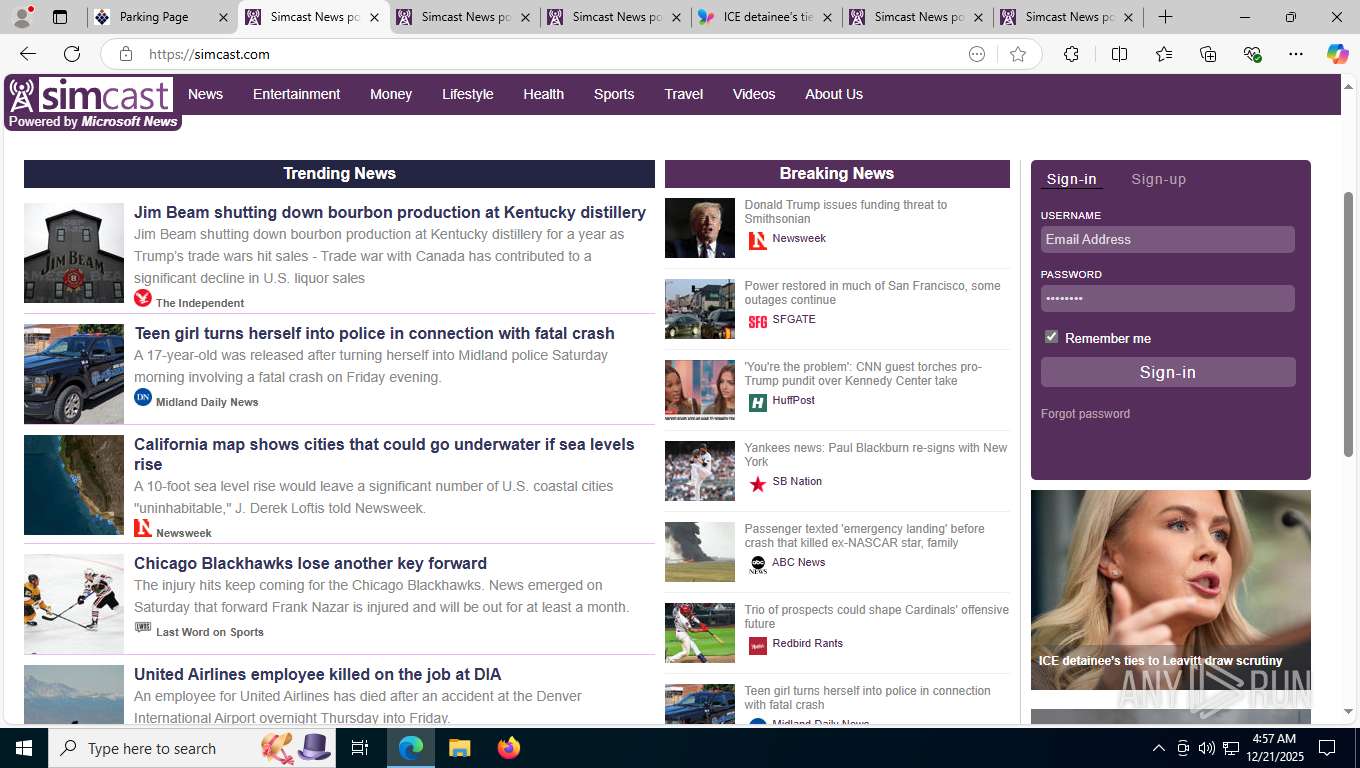Switch to ICE detainee's ties browser tab
1360x768 pixels.
[x=765, y=17]
